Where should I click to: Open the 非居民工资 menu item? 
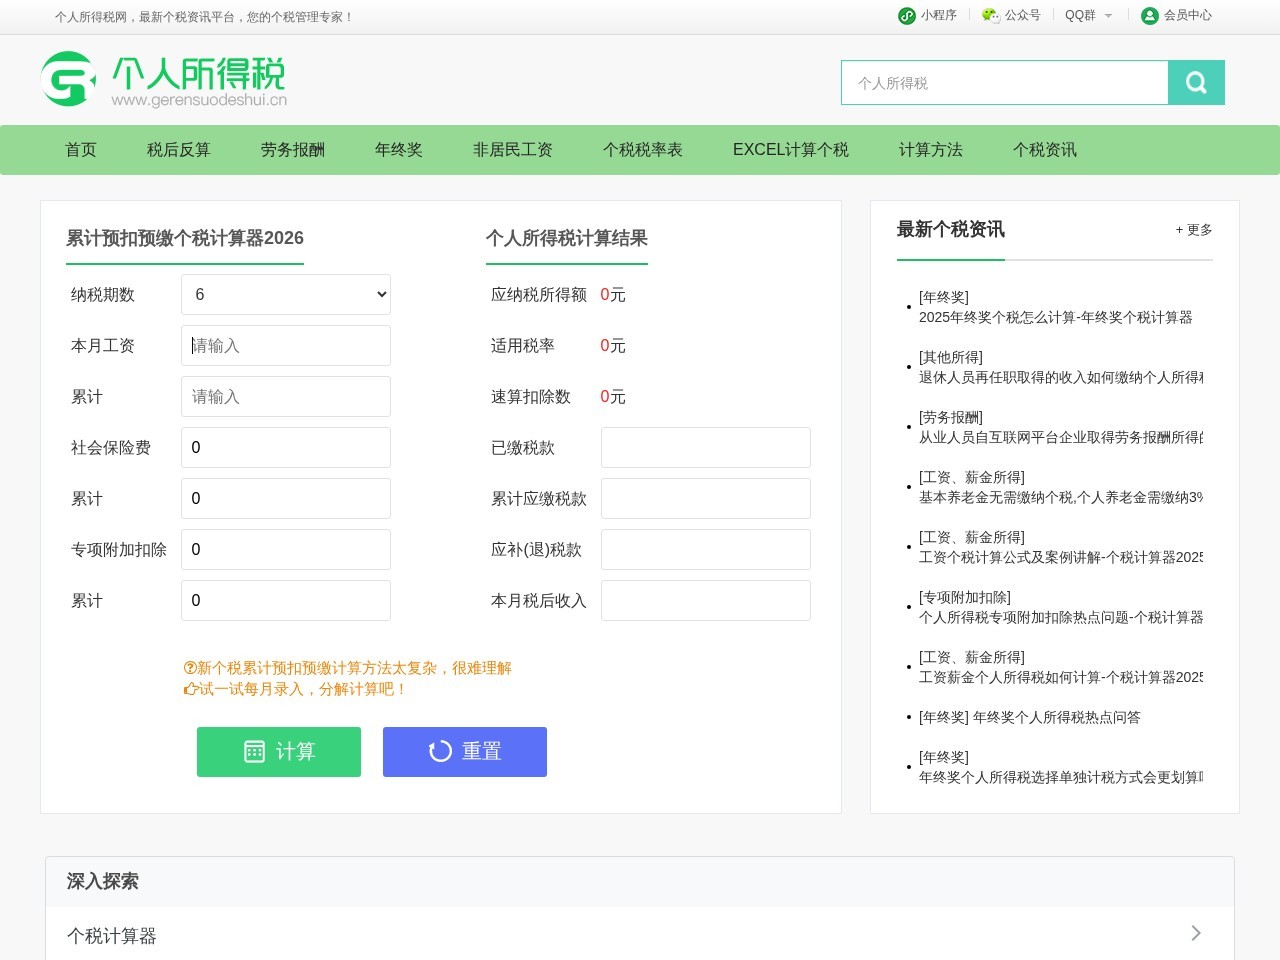(513, 150)
